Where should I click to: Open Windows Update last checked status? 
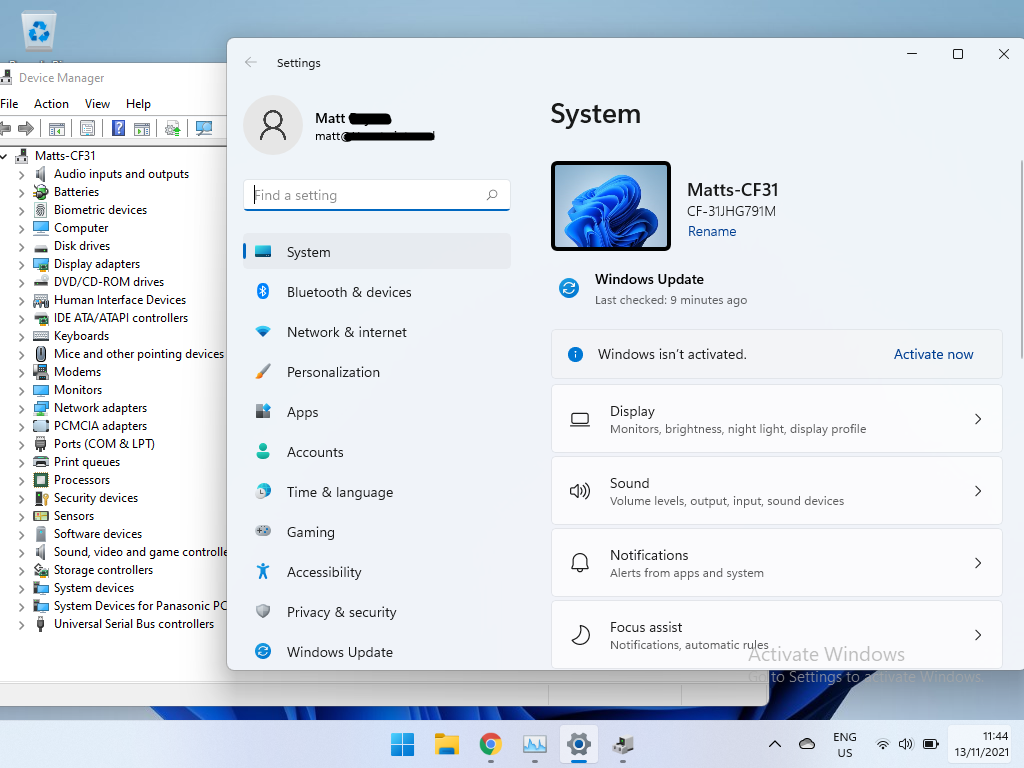pyautogui.click(x=671, y=300)
